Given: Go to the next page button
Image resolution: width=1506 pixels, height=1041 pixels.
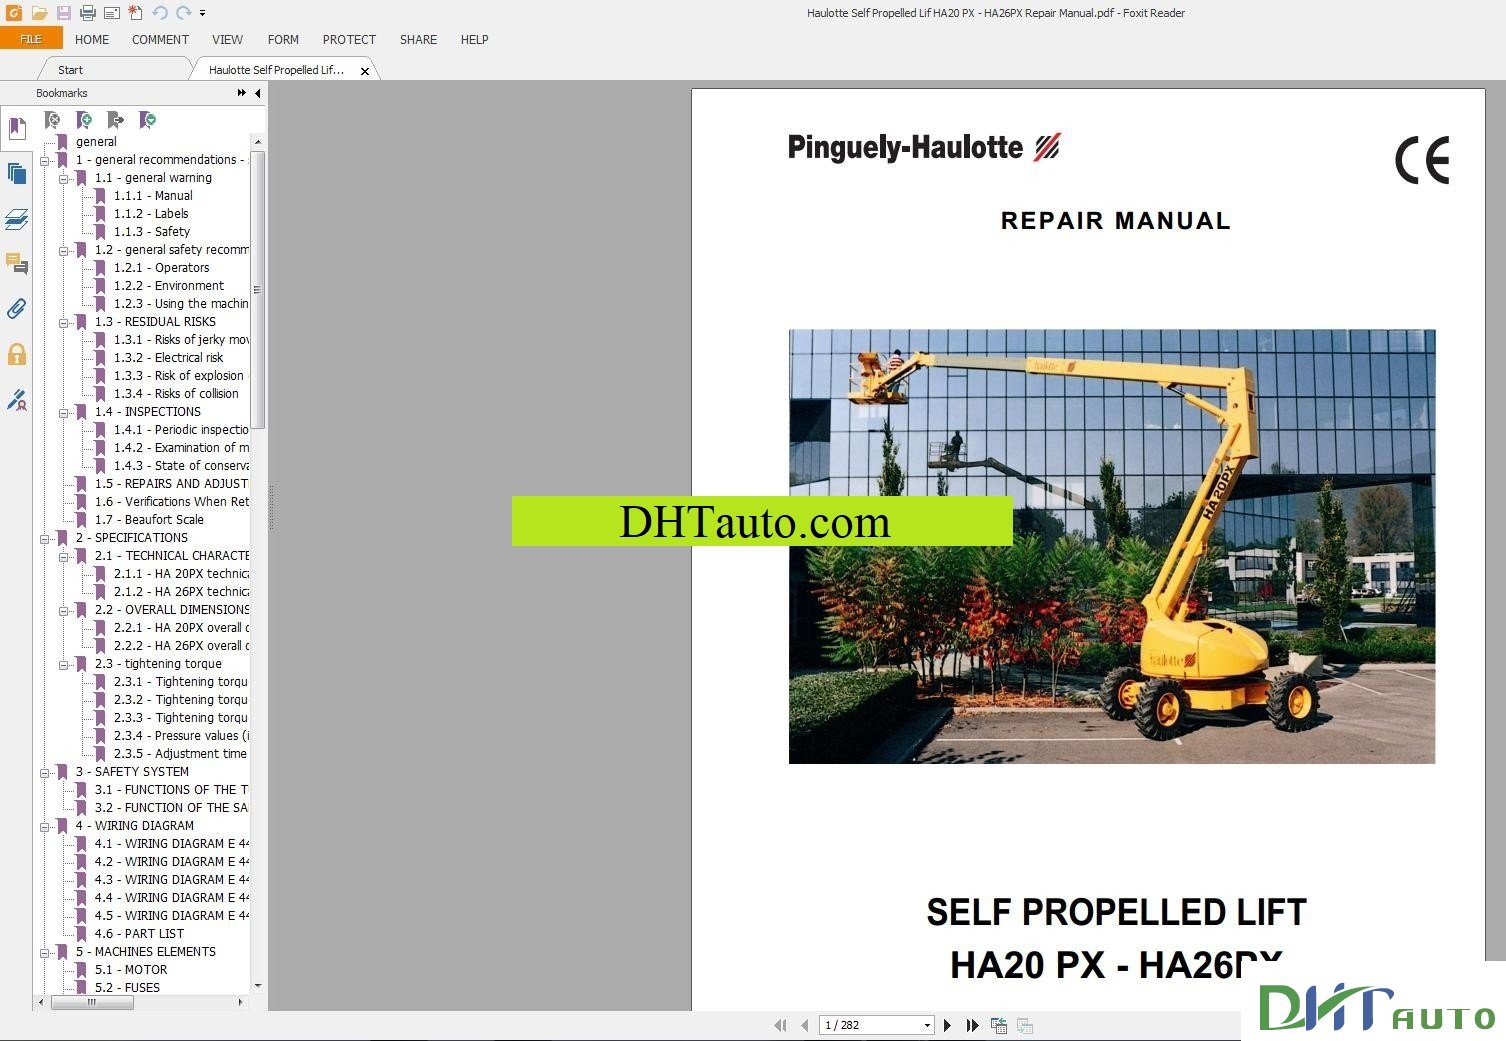Looking at the screenshot, I should pos(947,1025).
